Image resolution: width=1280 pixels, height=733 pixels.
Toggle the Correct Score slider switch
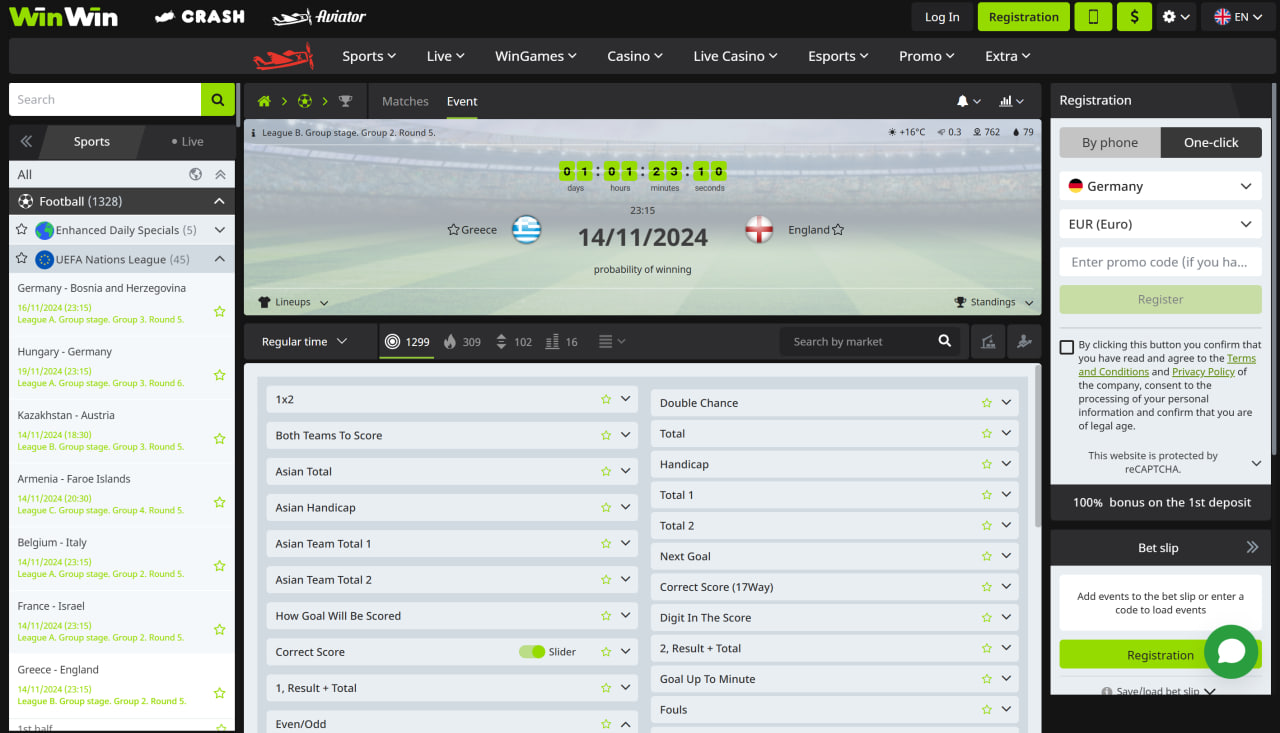point(532,652)
